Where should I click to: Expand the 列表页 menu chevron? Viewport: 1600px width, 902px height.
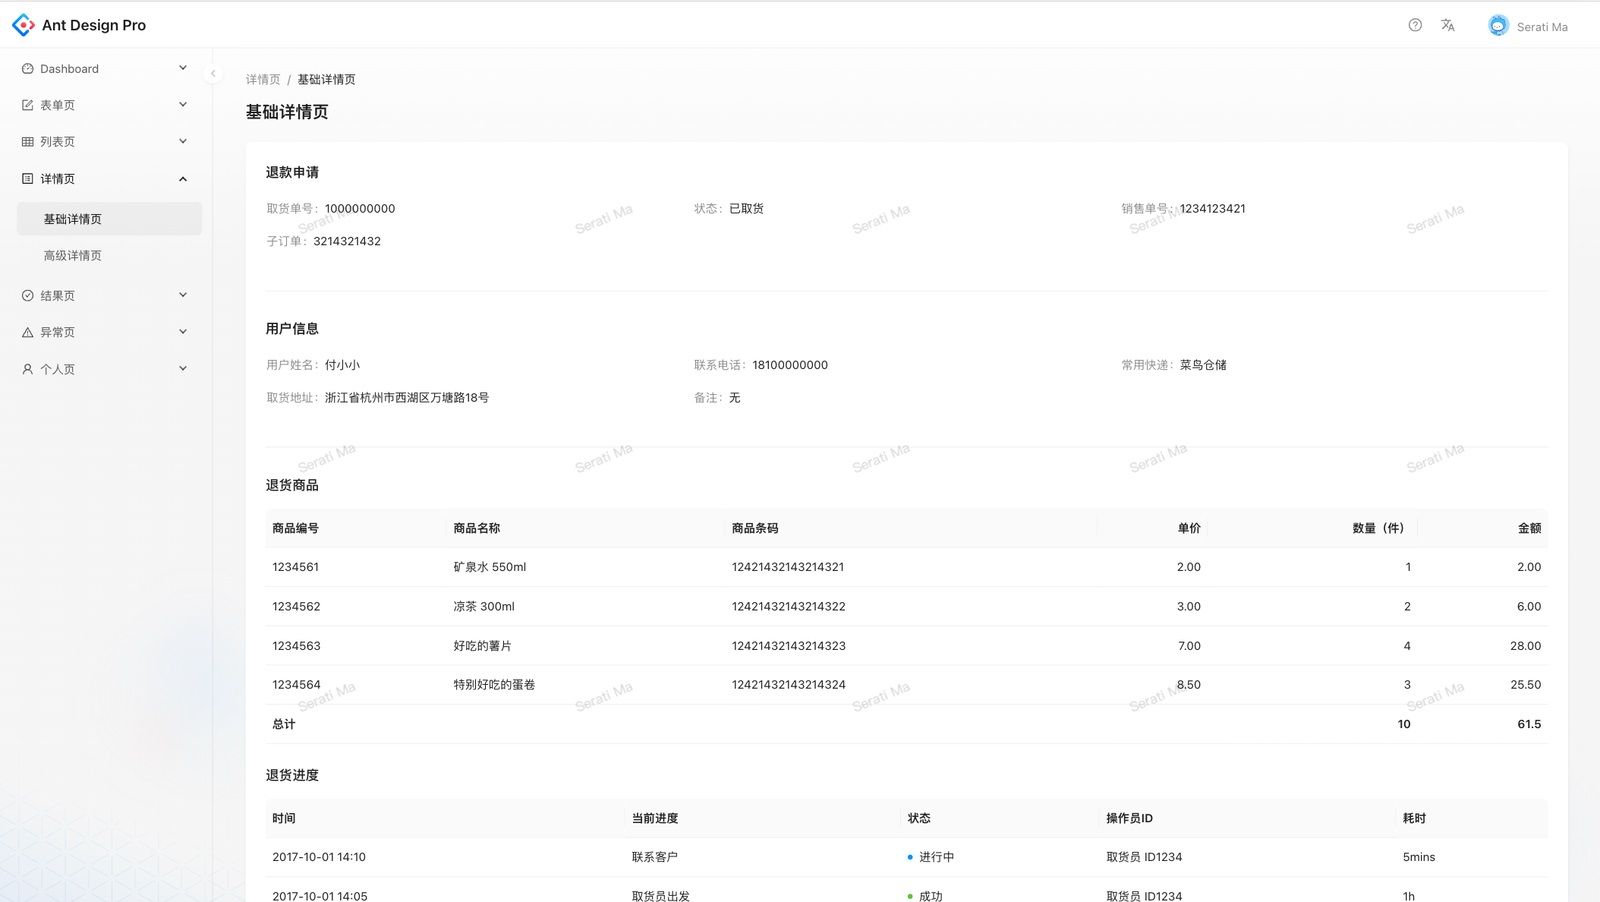click(x=183, y=141)
